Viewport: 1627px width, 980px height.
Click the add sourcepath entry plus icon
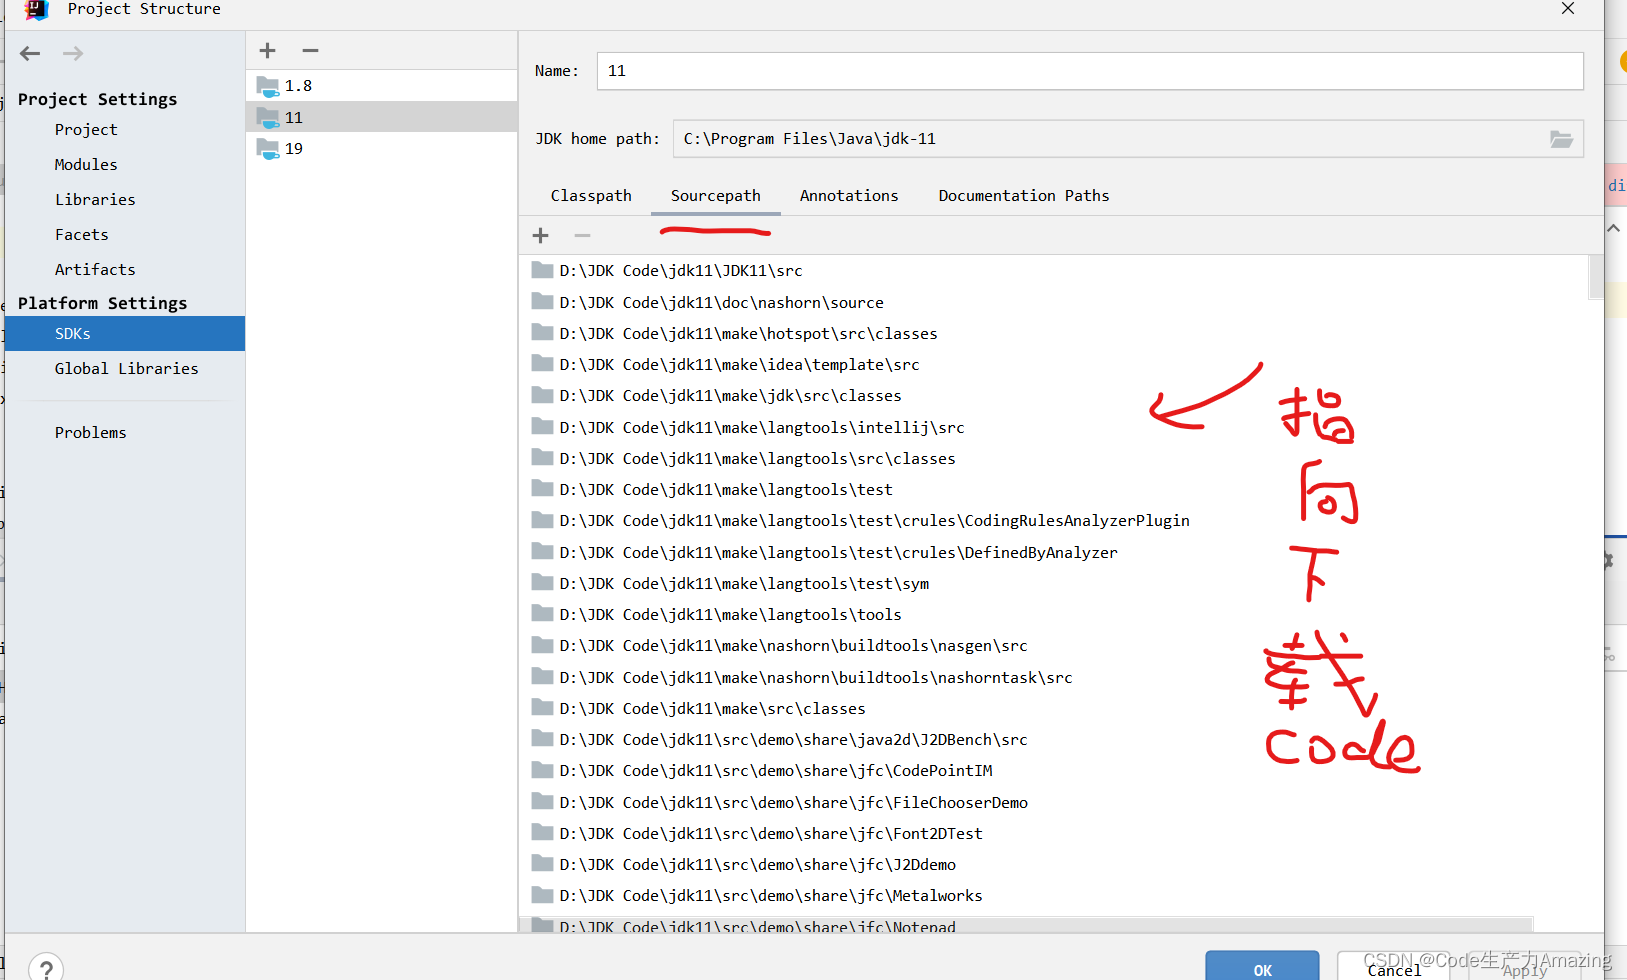[540, 235]
